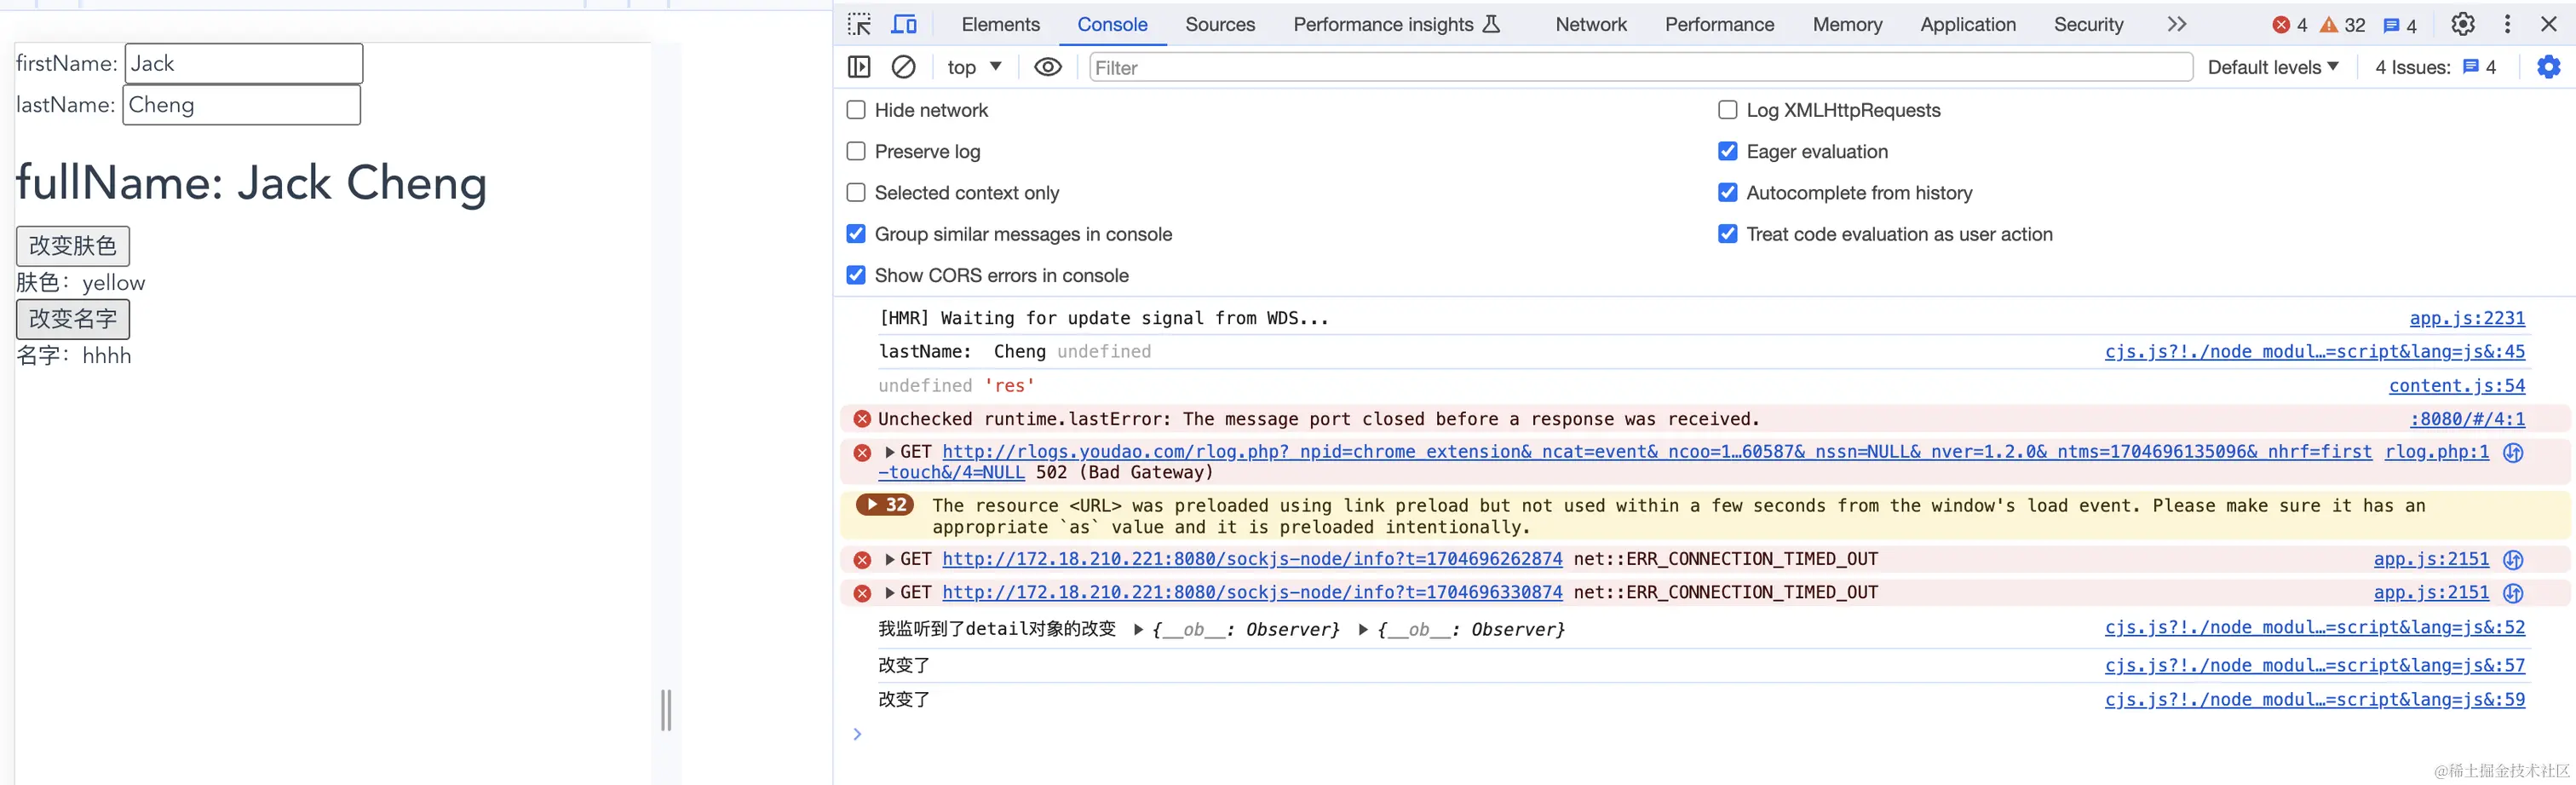Image resolution: width=2576 pixels, height=785 pixels.
Task: Toggle the device toolbar icon
Action: (x=904, y=24)
